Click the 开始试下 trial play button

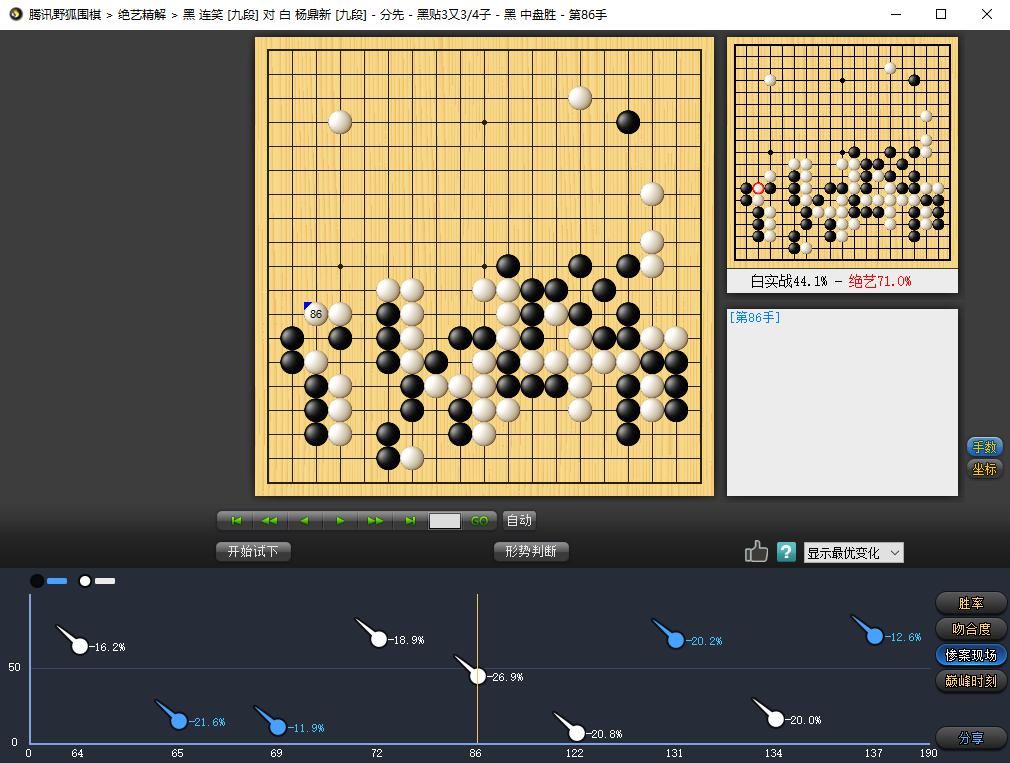click(x=252, y=551)
